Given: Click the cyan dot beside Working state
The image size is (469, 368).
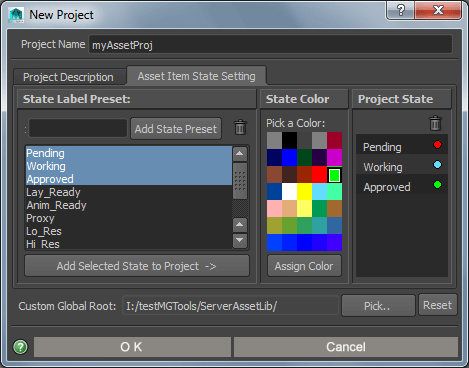Looking at the screenshot, I should coord(437,165).
